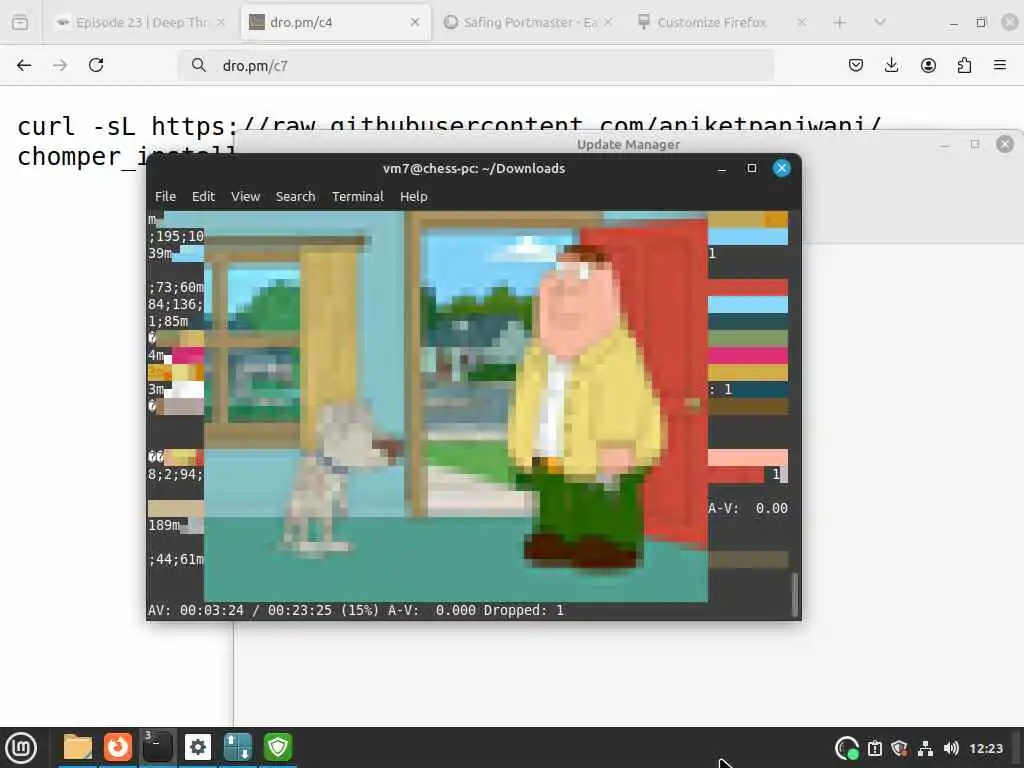Click the shield tray icon

click(x=899, y=748)
